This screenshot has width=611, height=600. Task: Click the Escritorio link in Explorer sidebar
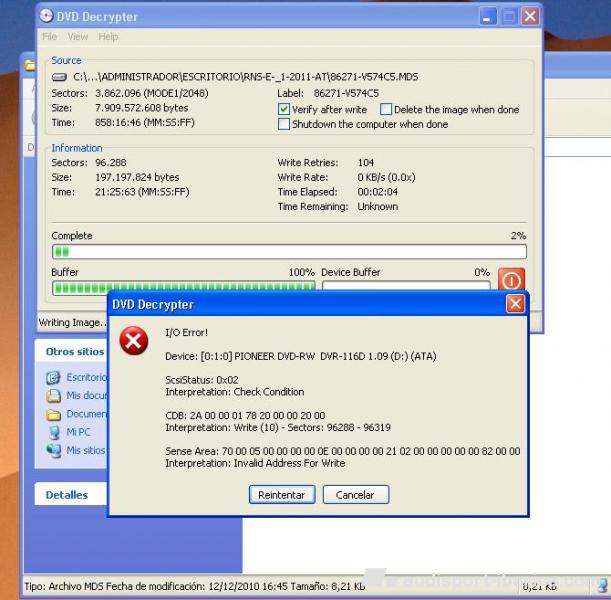[x=87, y=377]
